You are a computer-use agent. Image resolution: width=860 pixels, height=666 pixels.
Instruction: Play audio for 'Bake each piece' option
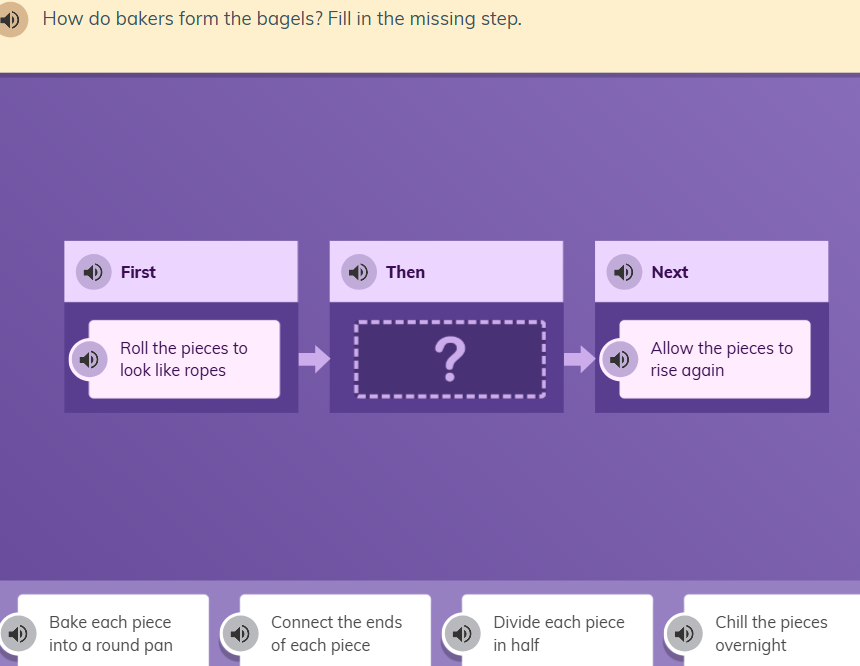pyautogui.click(x=17, y=633)
